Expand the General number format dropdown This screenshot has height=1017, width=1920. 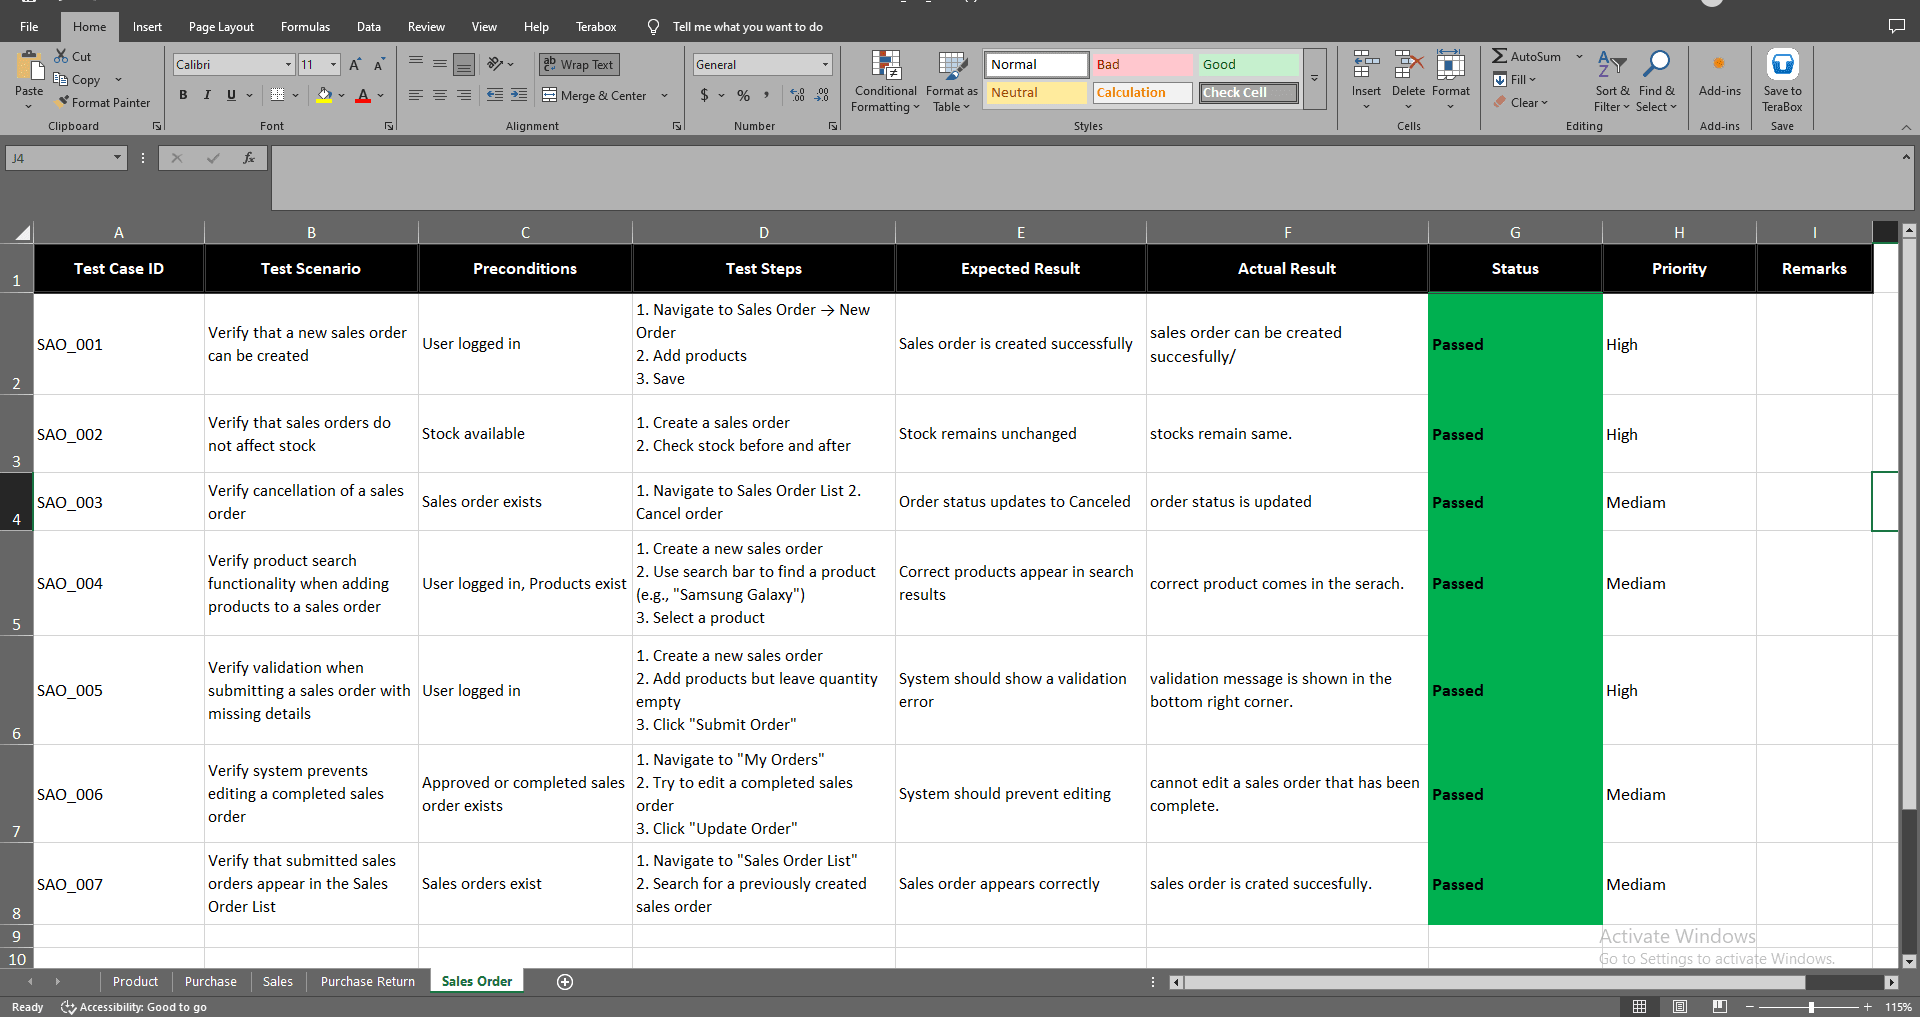tap(825, 65)
